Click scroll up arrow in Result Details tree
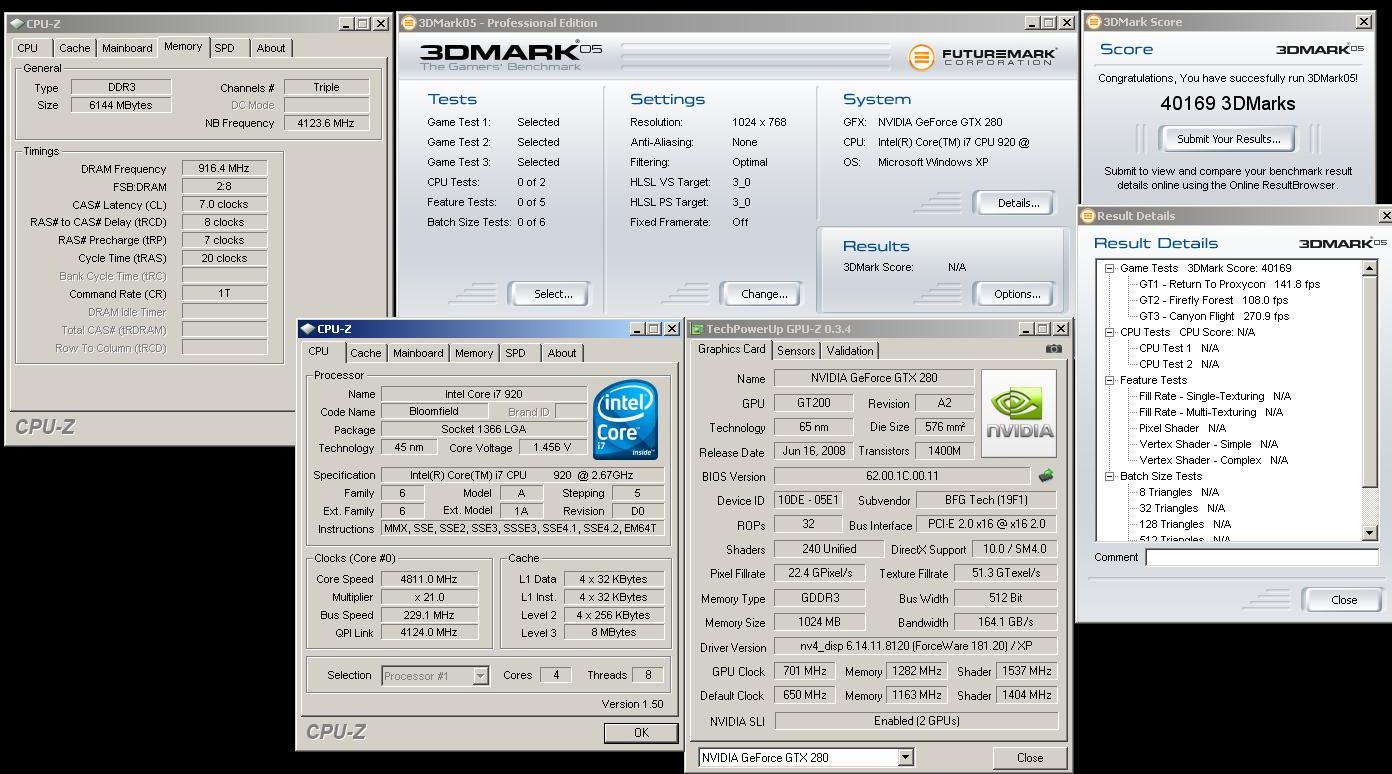 coord(1370,268)
